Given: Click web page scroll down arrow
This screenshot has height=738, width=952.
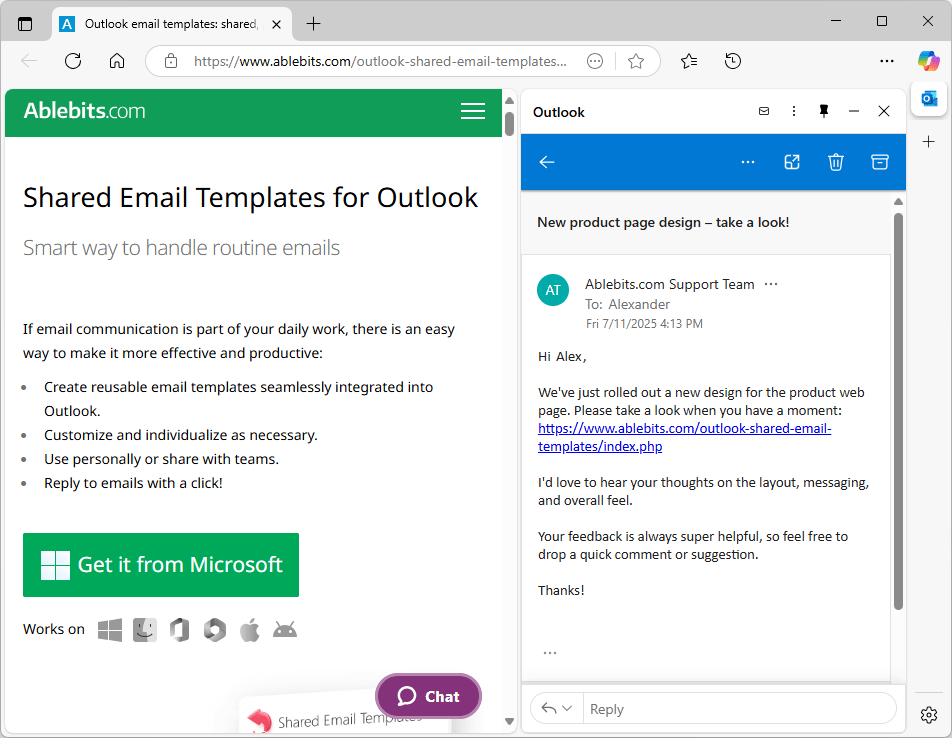Looking at the screenshot, I should click(x=509, y=721).
